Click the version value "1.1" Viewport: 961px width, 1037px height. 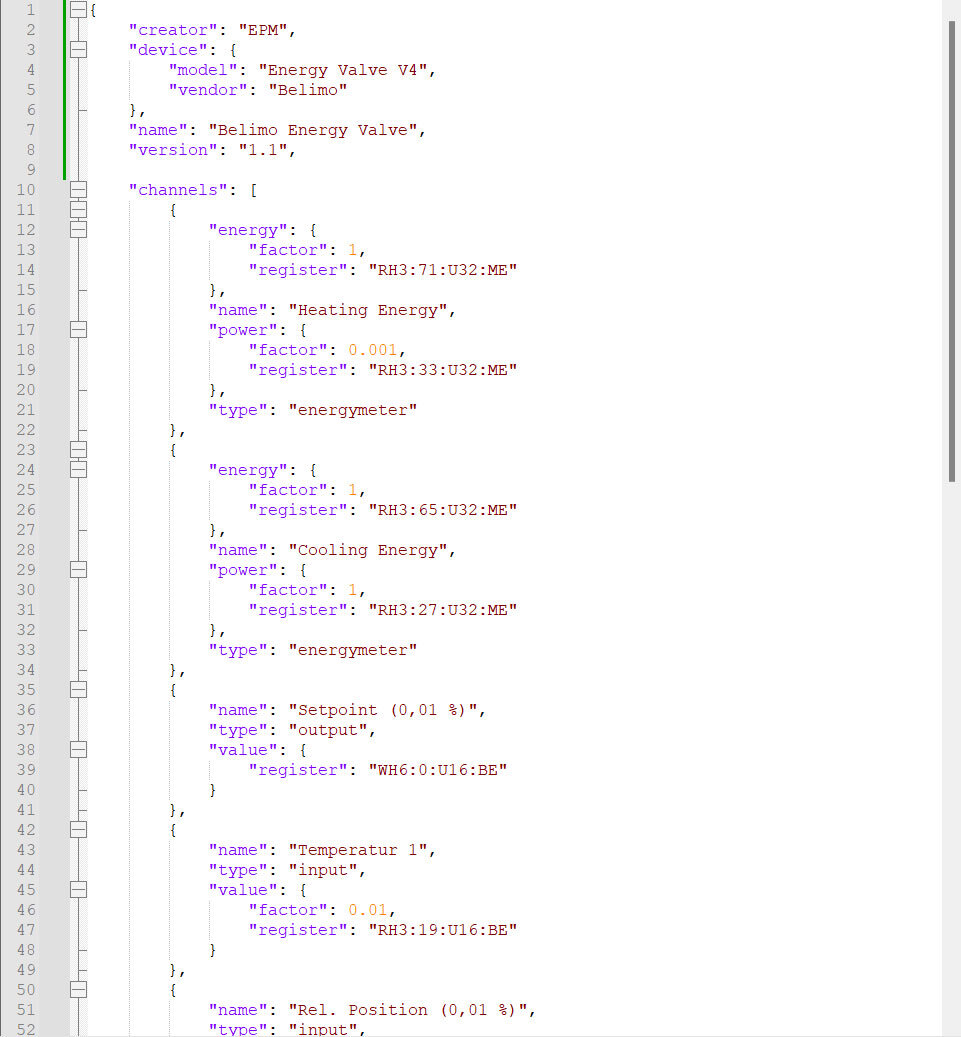263,150
